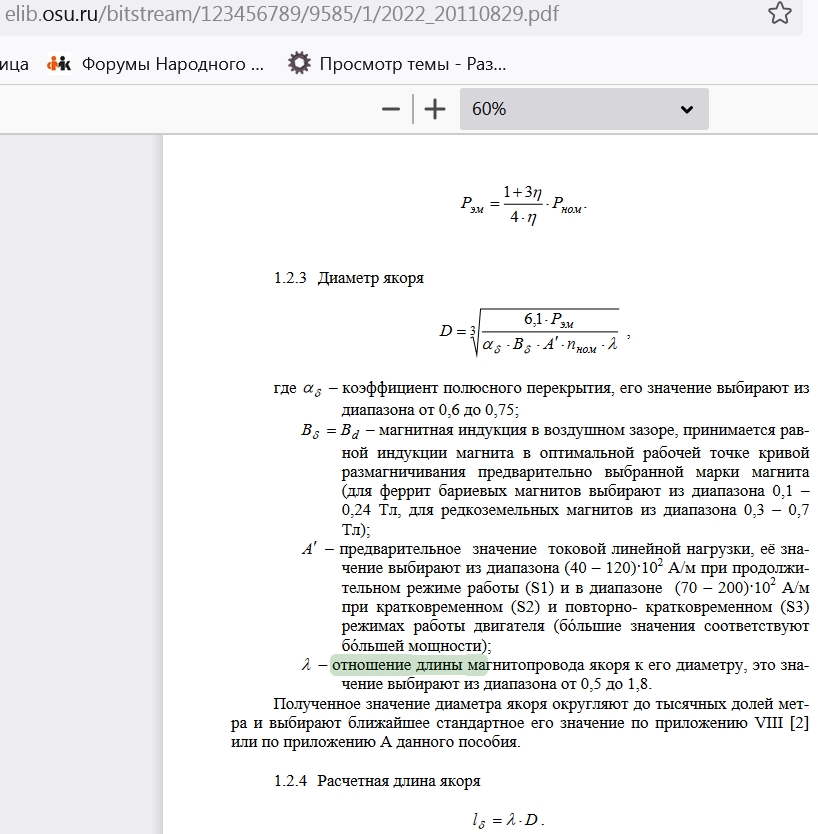818x834 pixels.
Task: Click the partially visible 'ица' bookmark
Action: click(14, 64)
